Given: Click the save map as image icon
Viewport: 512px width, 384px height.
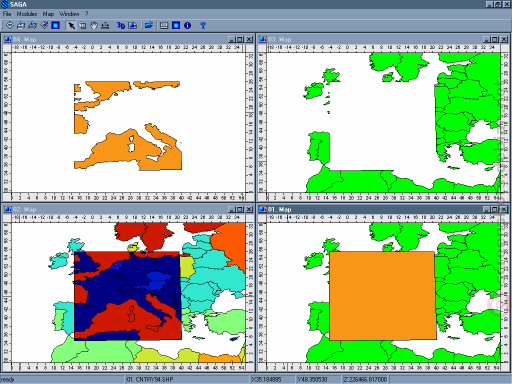Looking at the screenshot, I should 132,25.
